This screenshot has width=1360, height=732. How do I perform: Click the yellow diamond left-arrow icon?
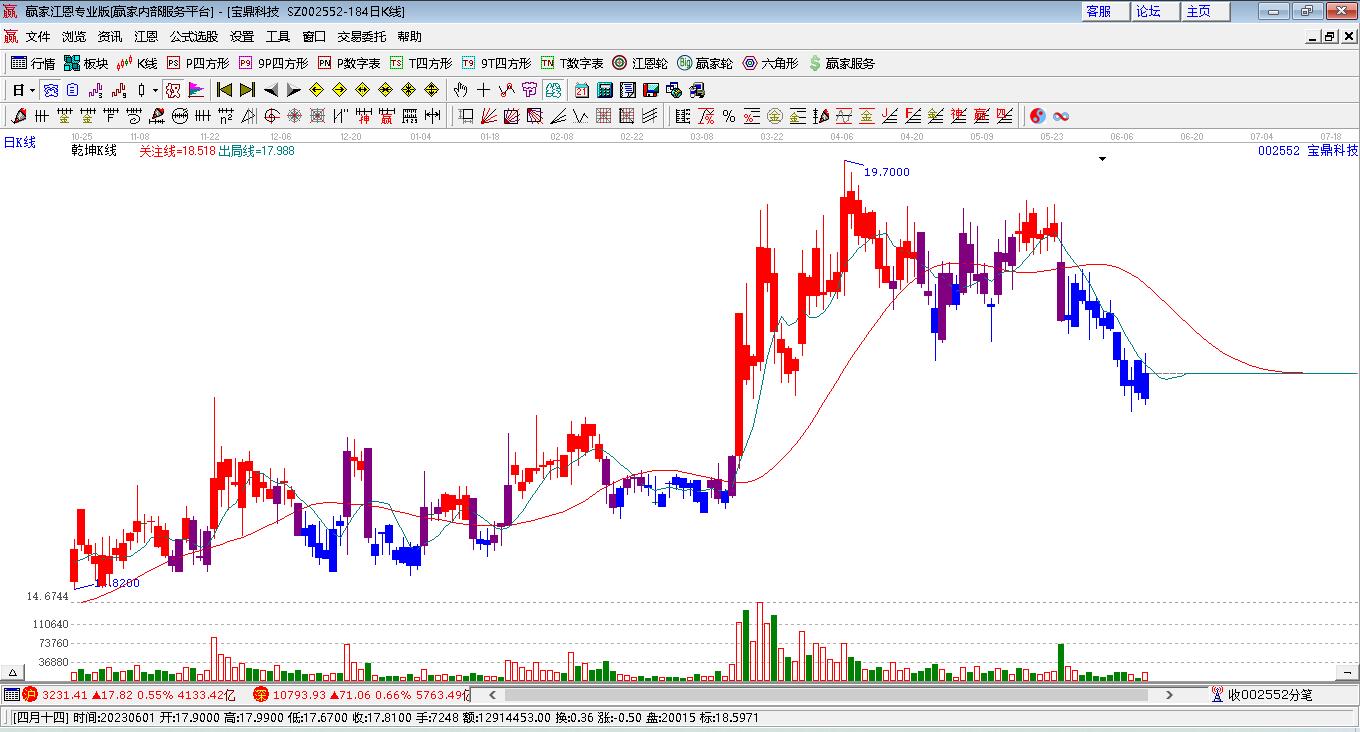pyautogui.click(x=316, y=90)
